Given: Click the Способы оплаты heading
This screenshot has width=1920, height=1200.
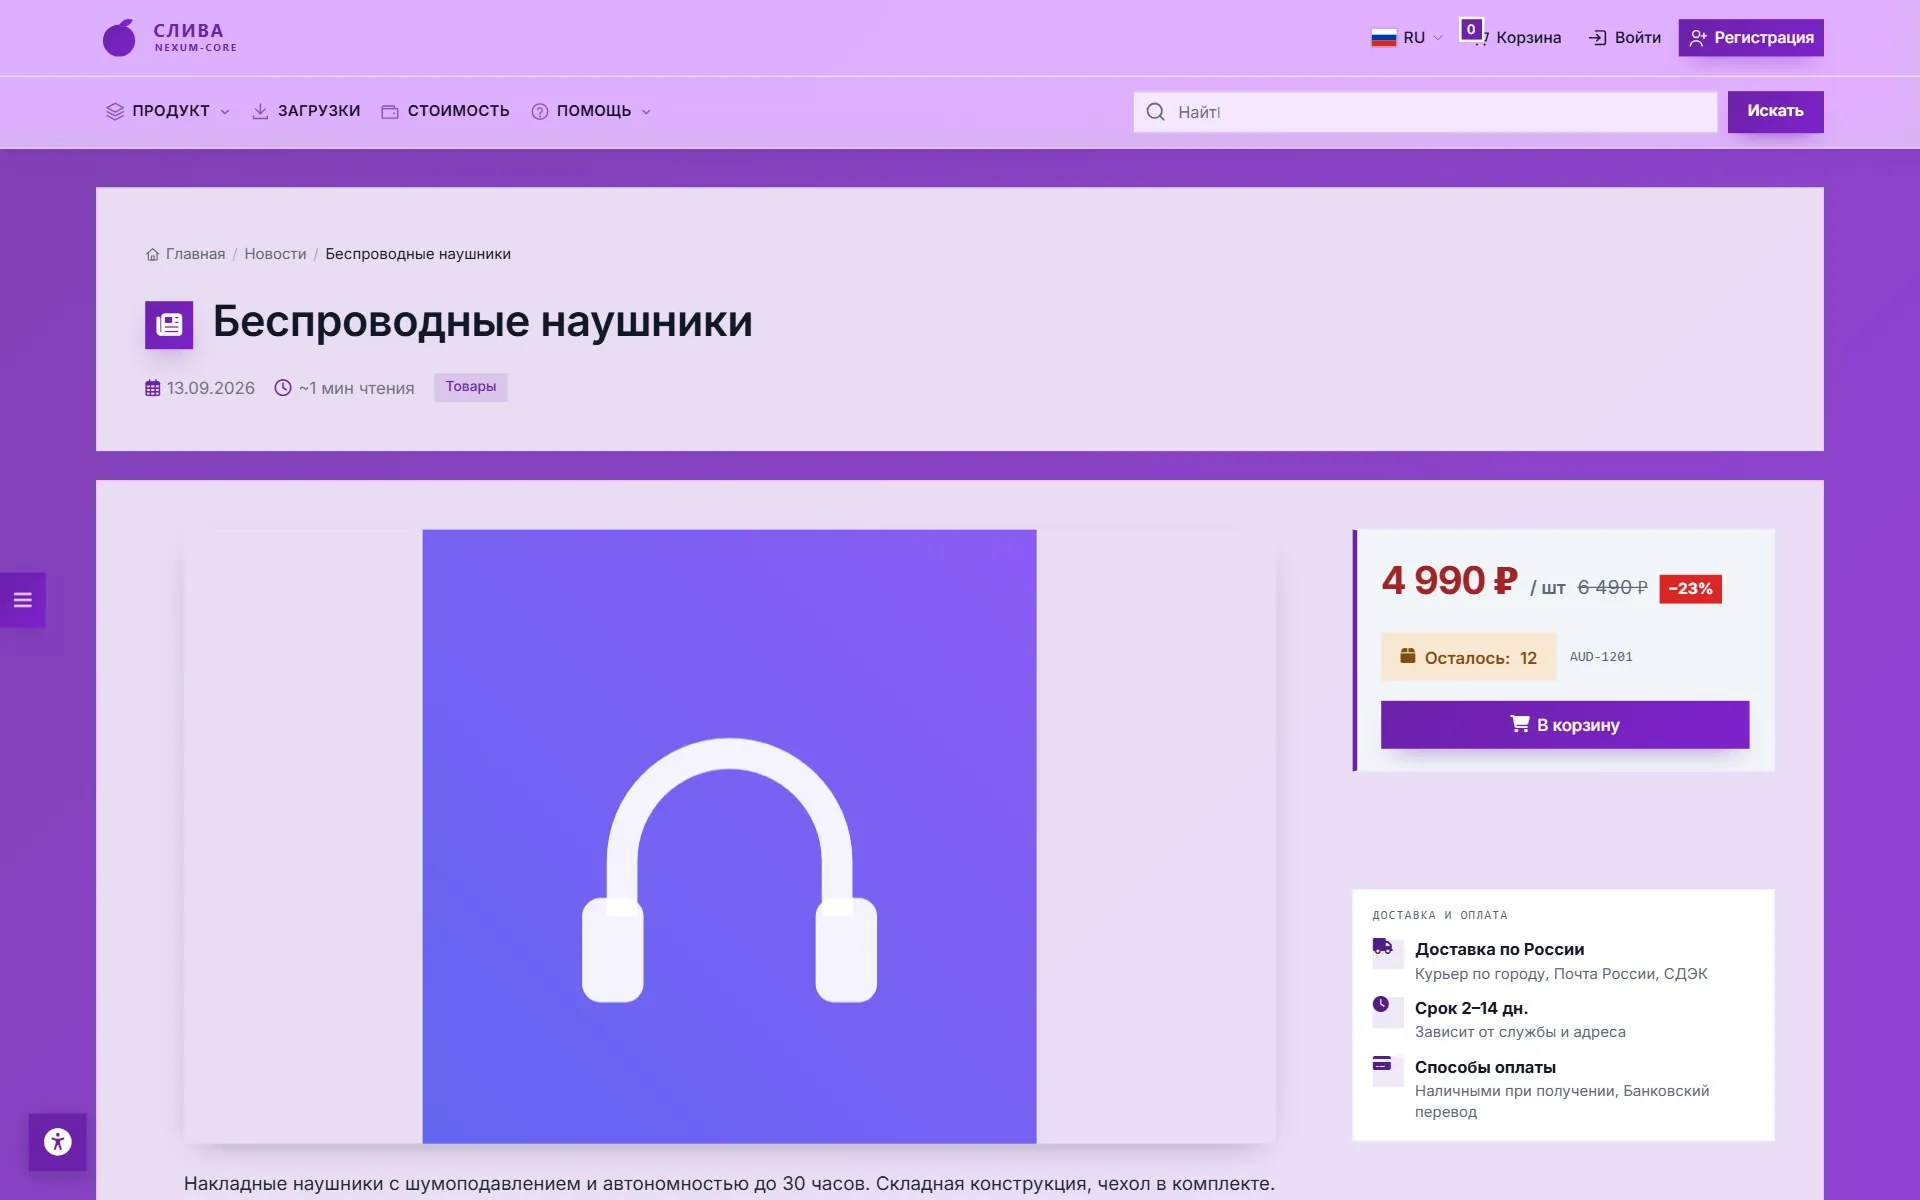Looking at the screenshot, I should 1485,1067.
